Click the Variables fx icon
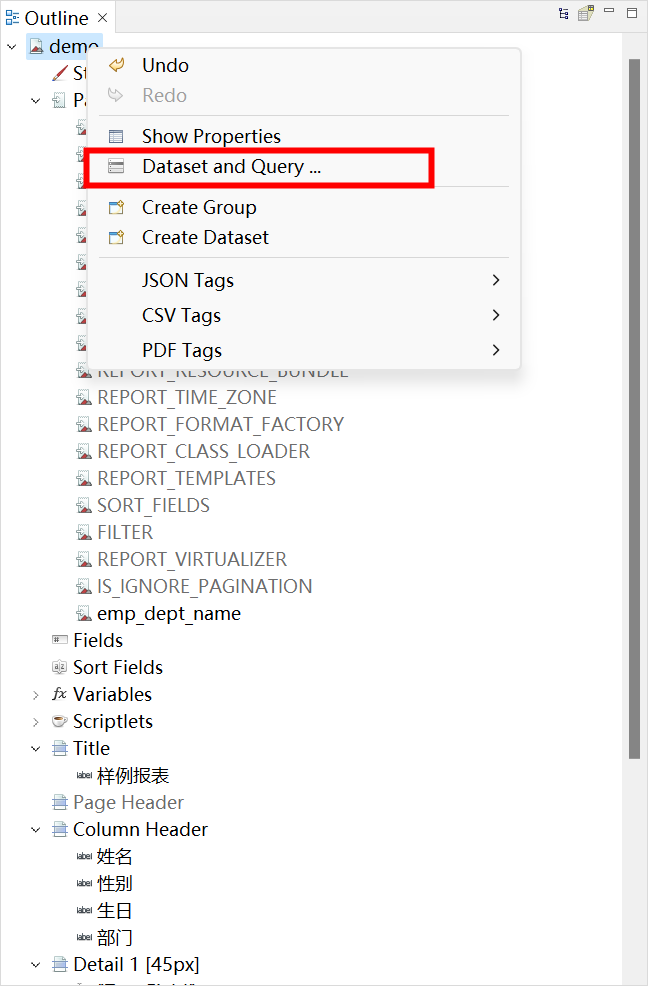 click(59, 695)
